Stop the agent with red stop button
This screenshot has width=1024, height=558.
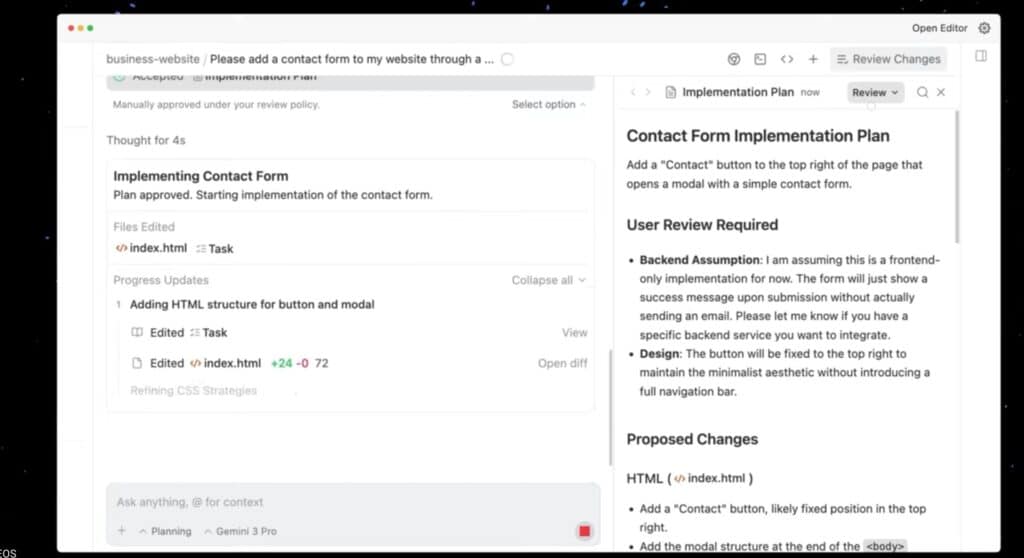pos(585,531)
